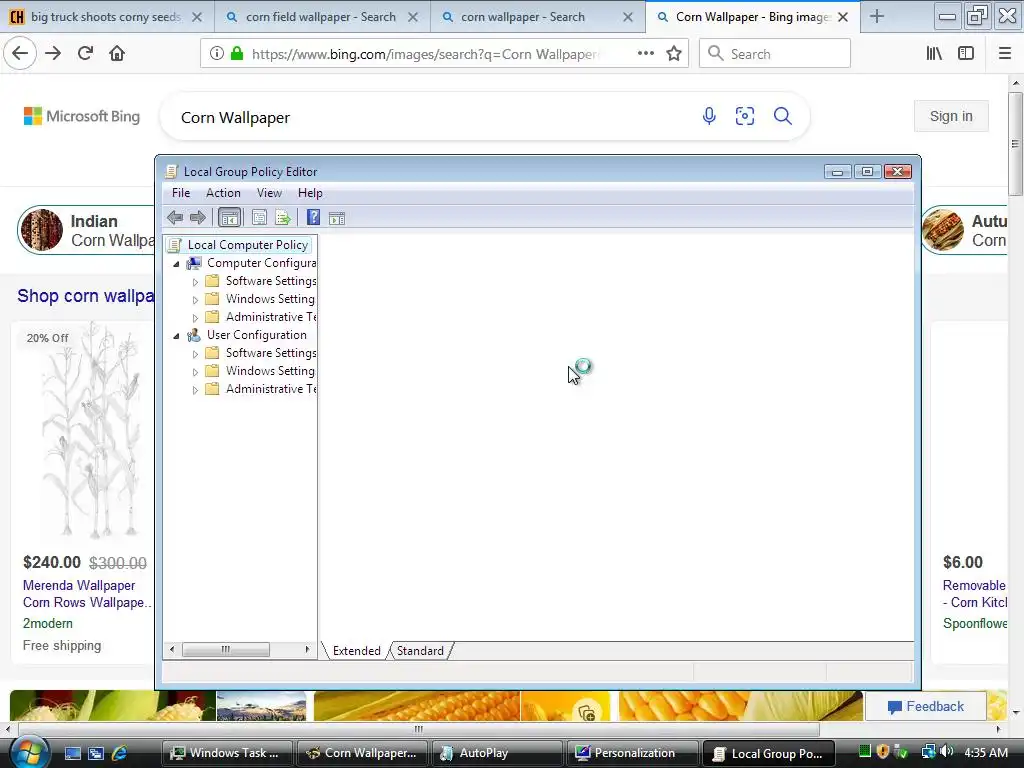The image size is (1024, 768).
Task: Bookmark this page with the star icon
Action: click(x=674, y=54)
